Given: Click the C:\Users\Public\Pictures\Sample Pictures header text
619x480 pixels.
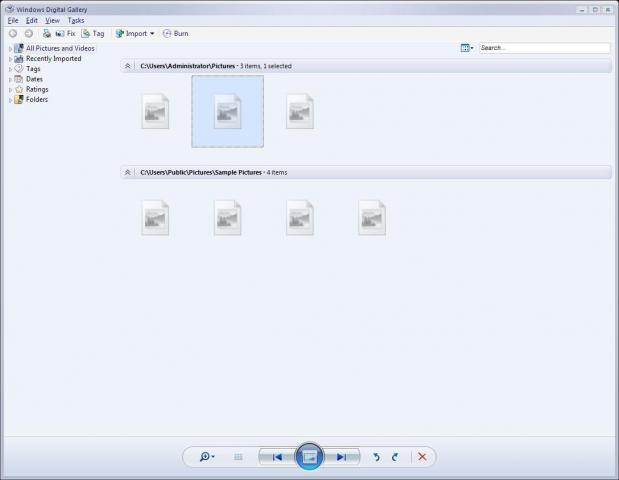Looking at the screenshot, I should coord(201,172).
